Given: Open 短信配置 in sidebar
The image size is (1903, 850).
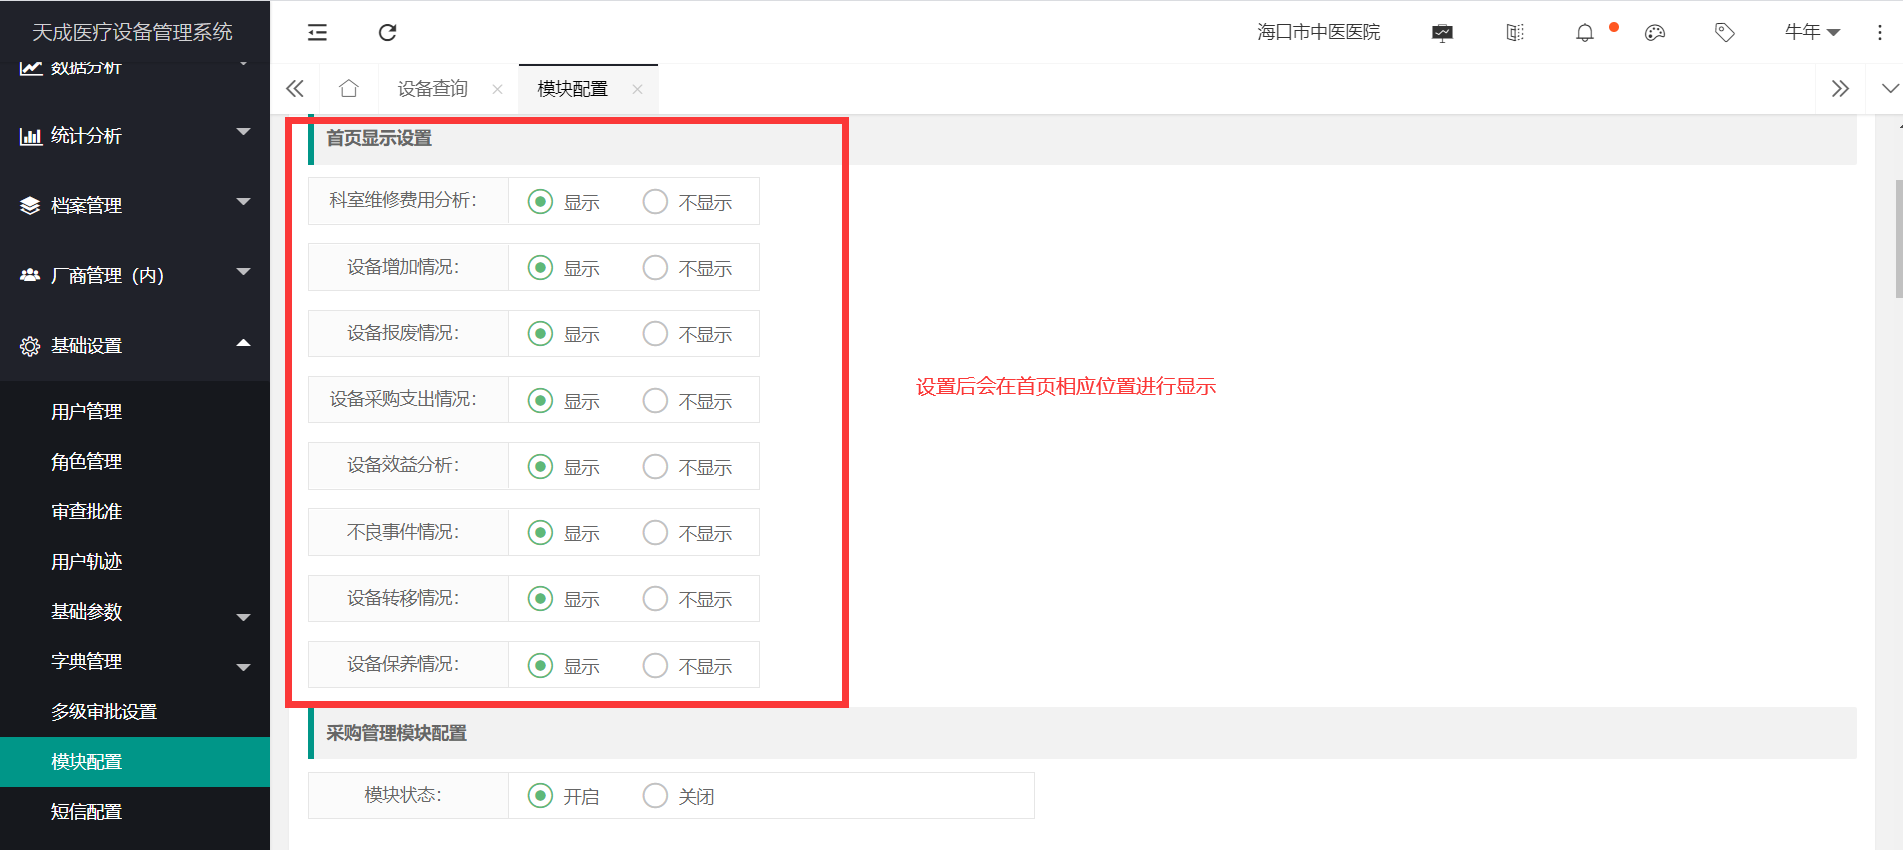Looking at the screenshot, I should [87, 812].
